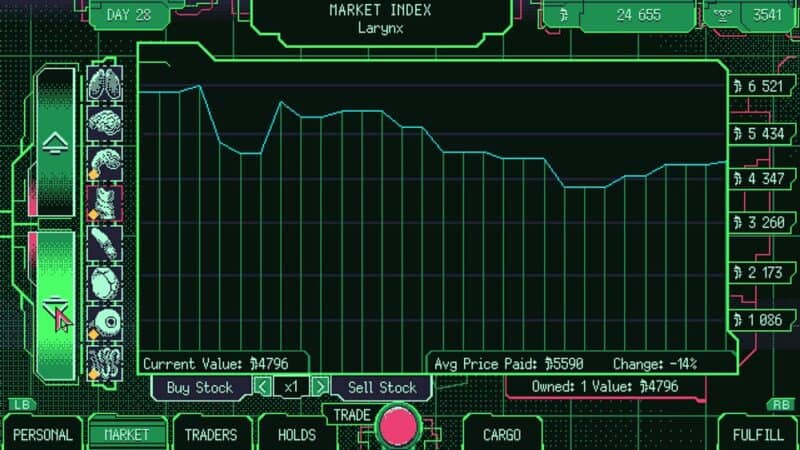Select the eyeball organ icon
The image size is (800, 450).
click(105, 322)
